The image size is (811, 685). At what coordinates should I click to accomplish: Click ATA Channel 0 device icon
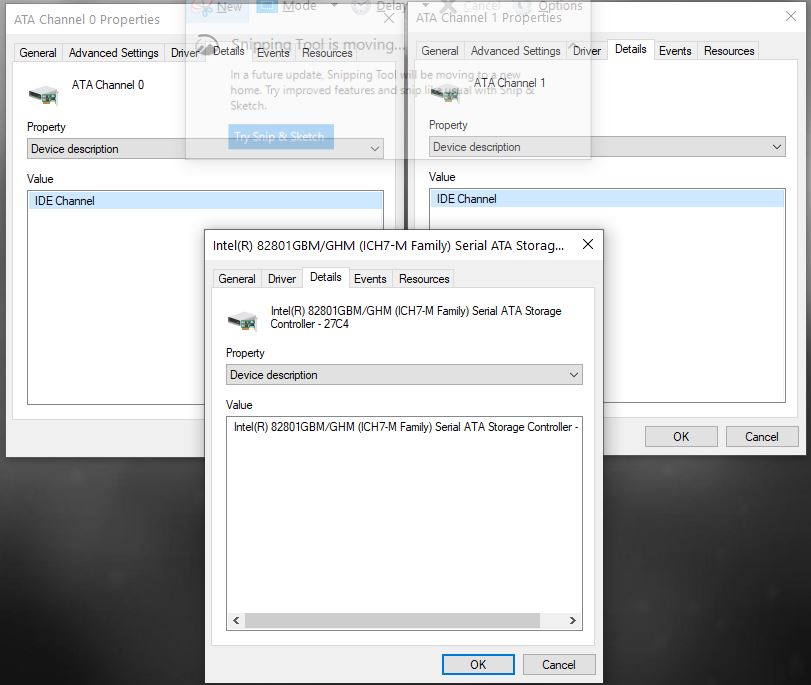[x=43, y=95]
